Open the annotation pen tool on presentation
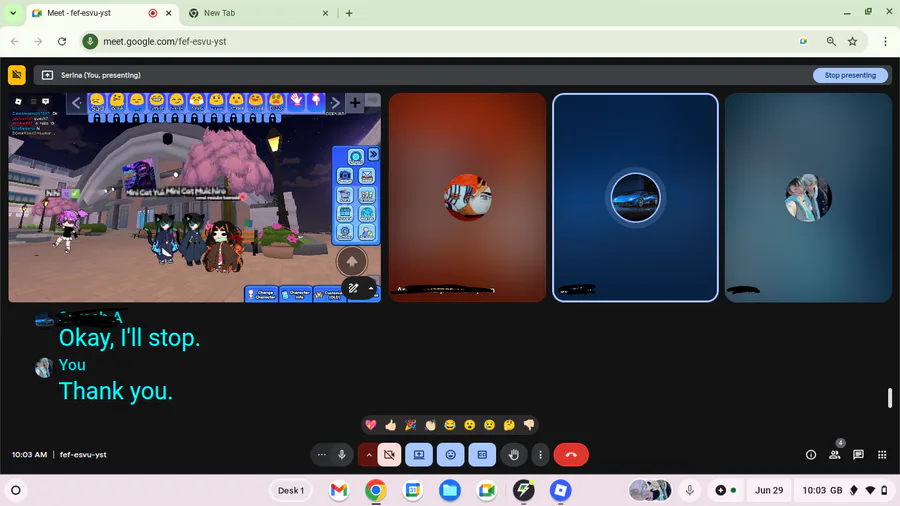The image size is (900, 506). tap(354, 288)
